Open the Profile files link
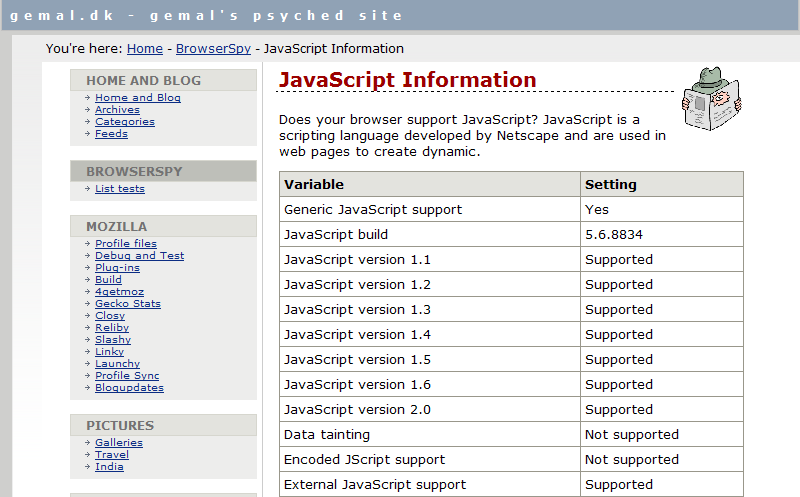The width and height of the screenshot is (800, 497). click(x=126, y=243)
